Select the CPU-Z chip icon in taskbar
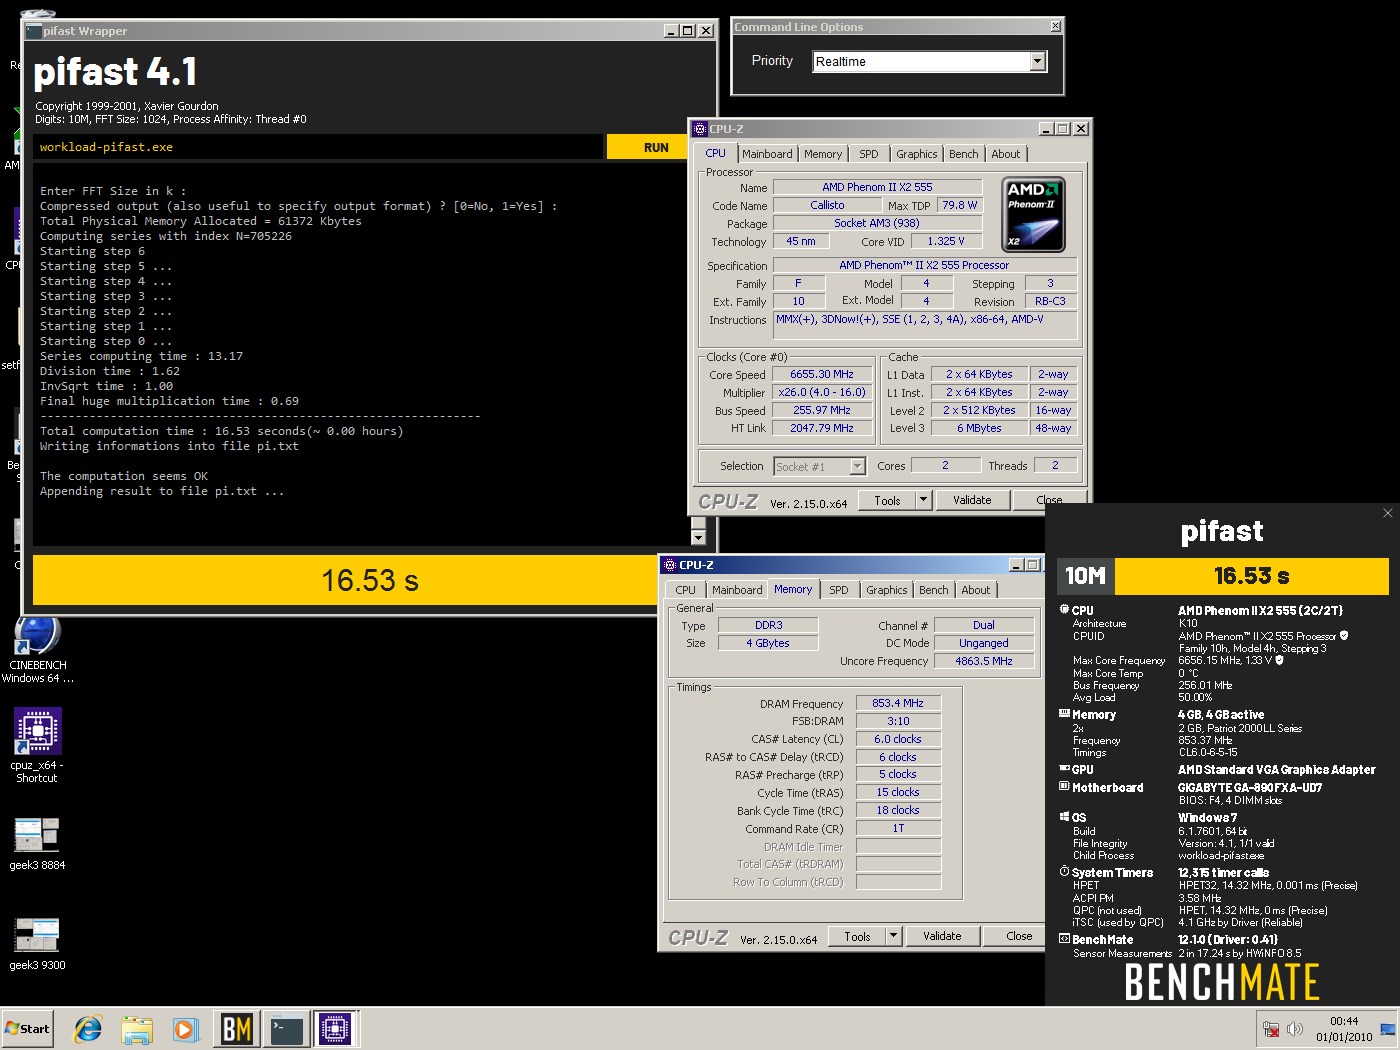 pos(335,1028)
